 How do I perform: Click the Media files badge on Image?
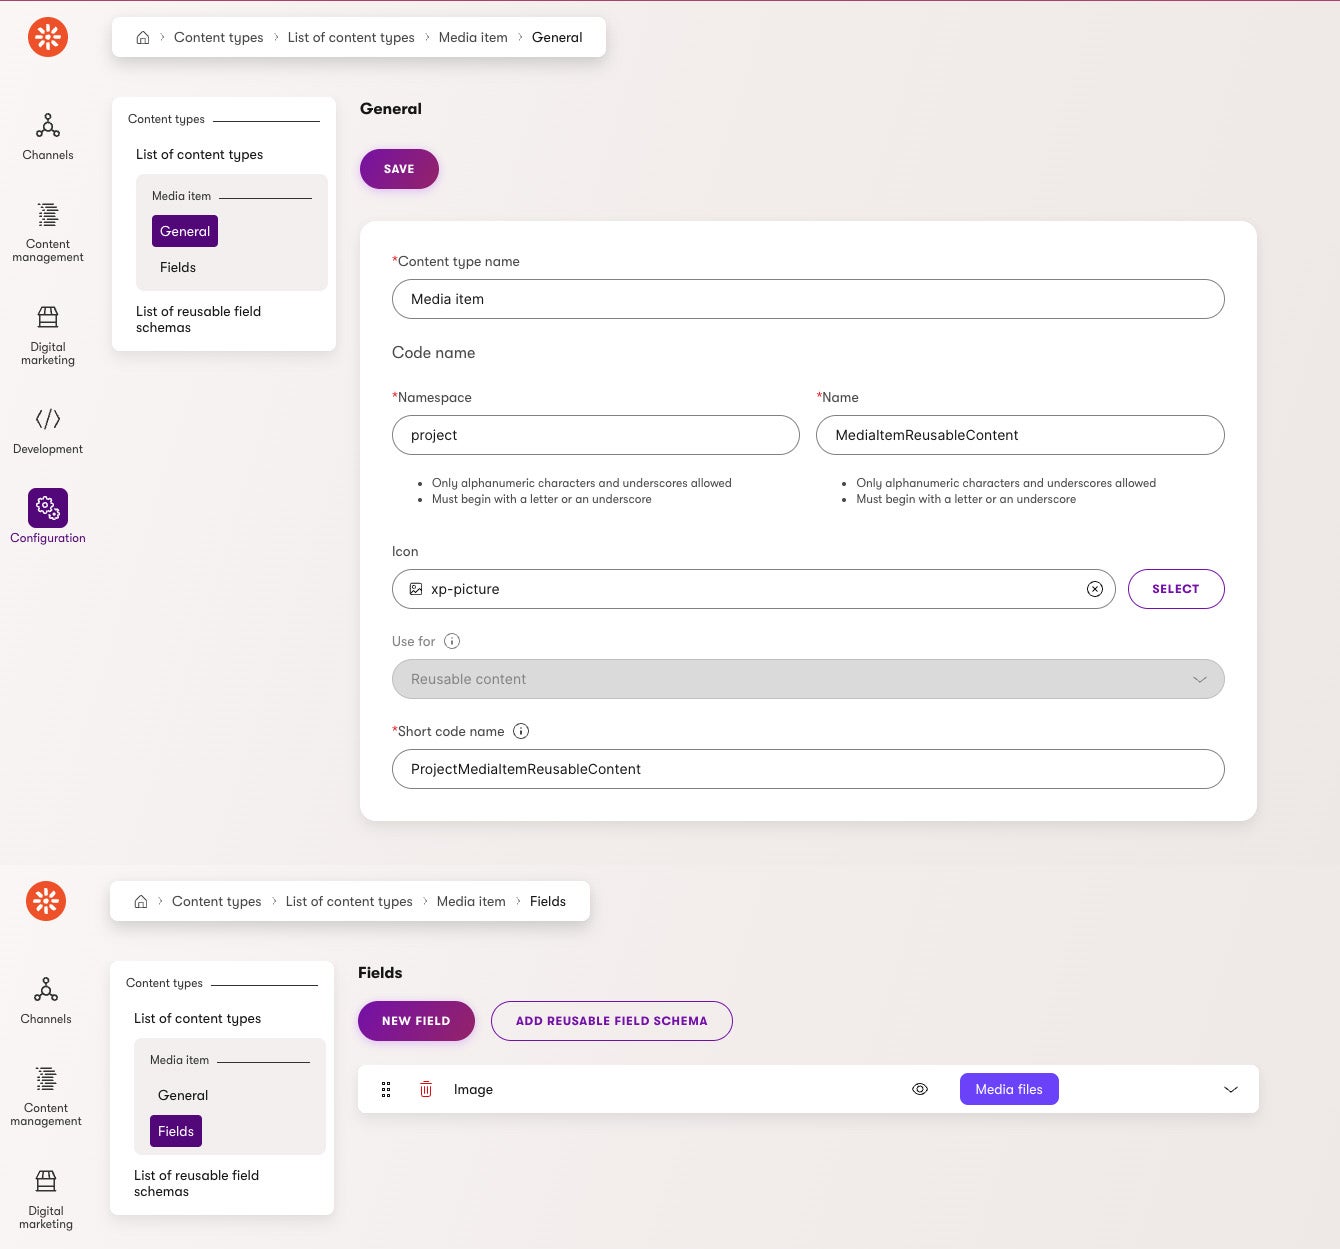[1009, 1089]
